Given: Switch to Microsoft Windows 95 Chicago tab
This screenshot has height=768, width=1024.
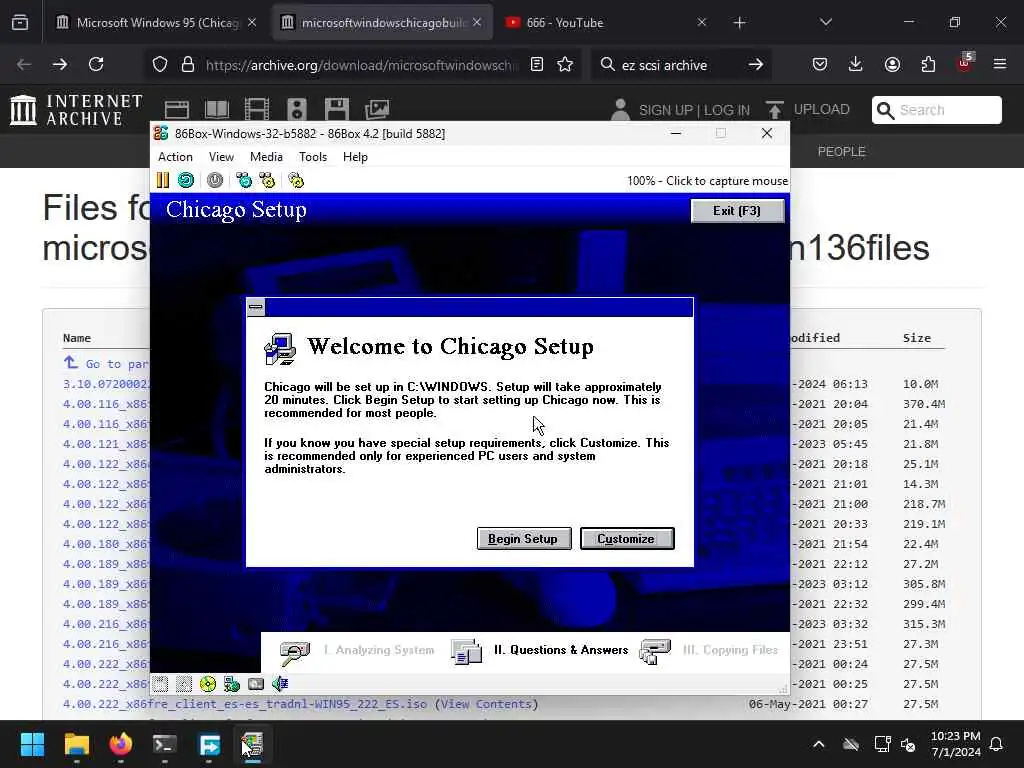Looking at the screenshot, I should pos(157,22).
